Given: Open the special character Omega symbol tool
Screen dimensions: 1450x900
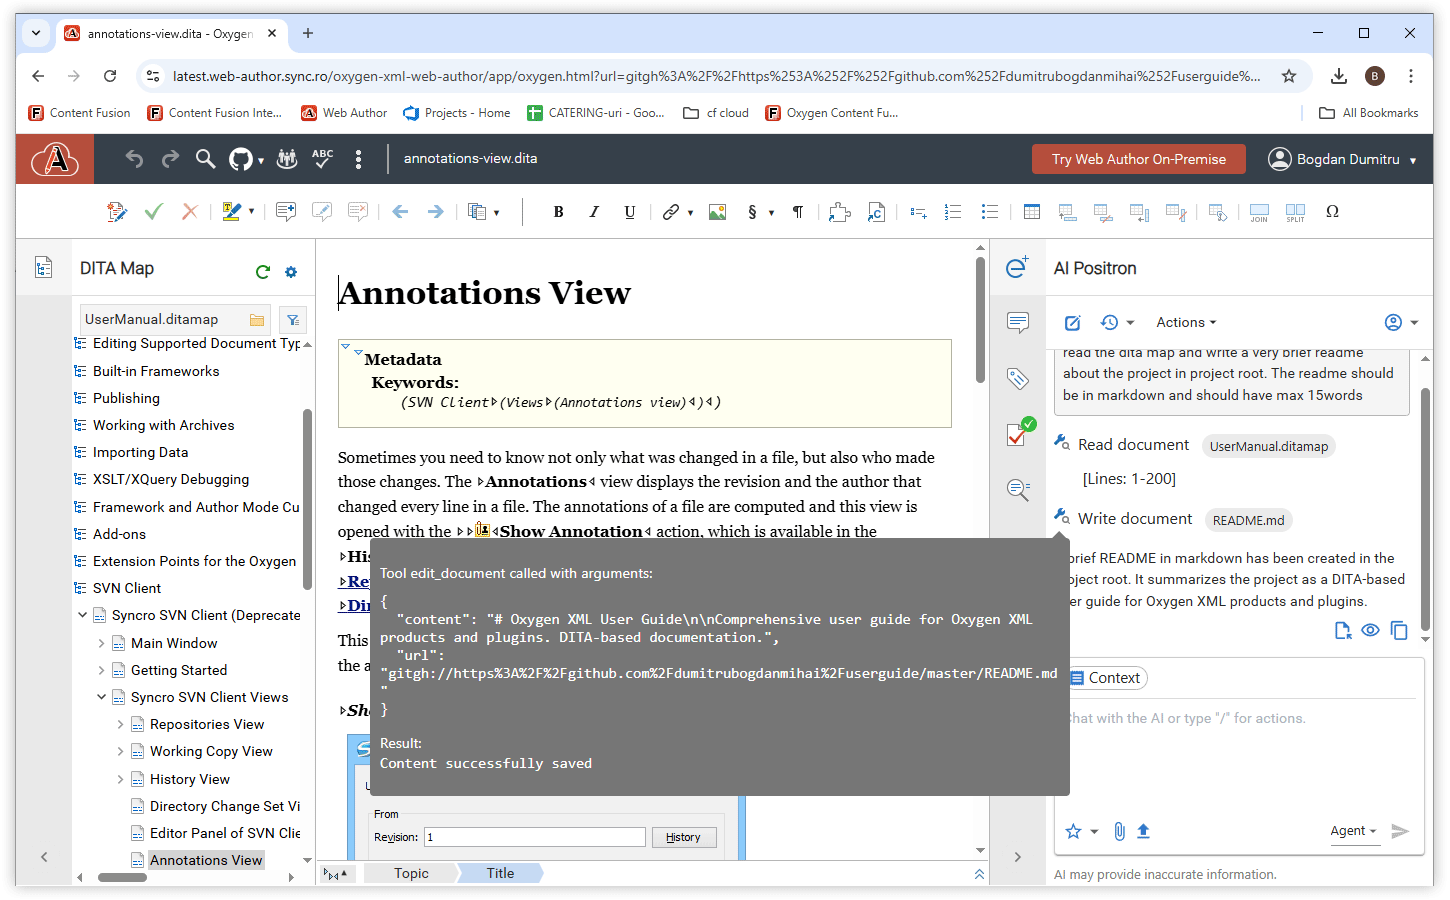Looking at the screenshot, I should 1332,212.
